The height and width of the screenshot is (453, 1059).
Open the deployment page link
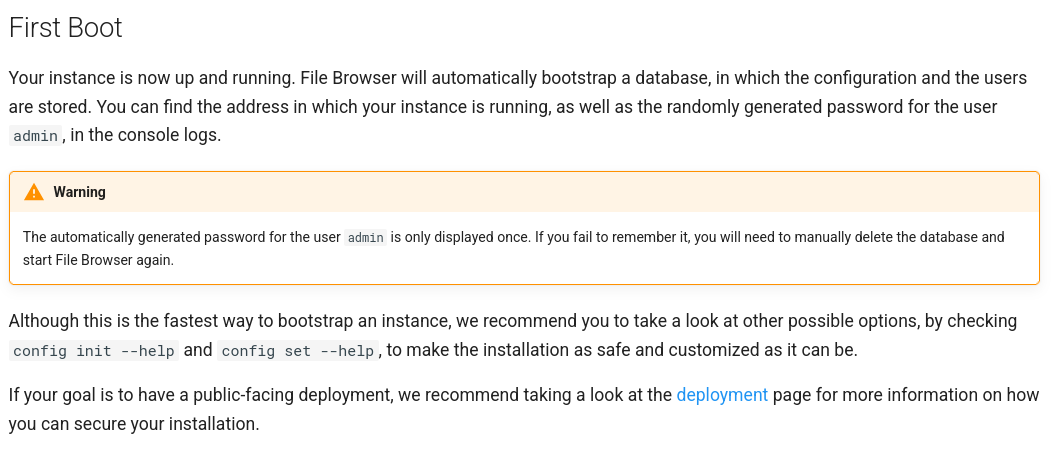pyautogui.click(x=722, y=395)
